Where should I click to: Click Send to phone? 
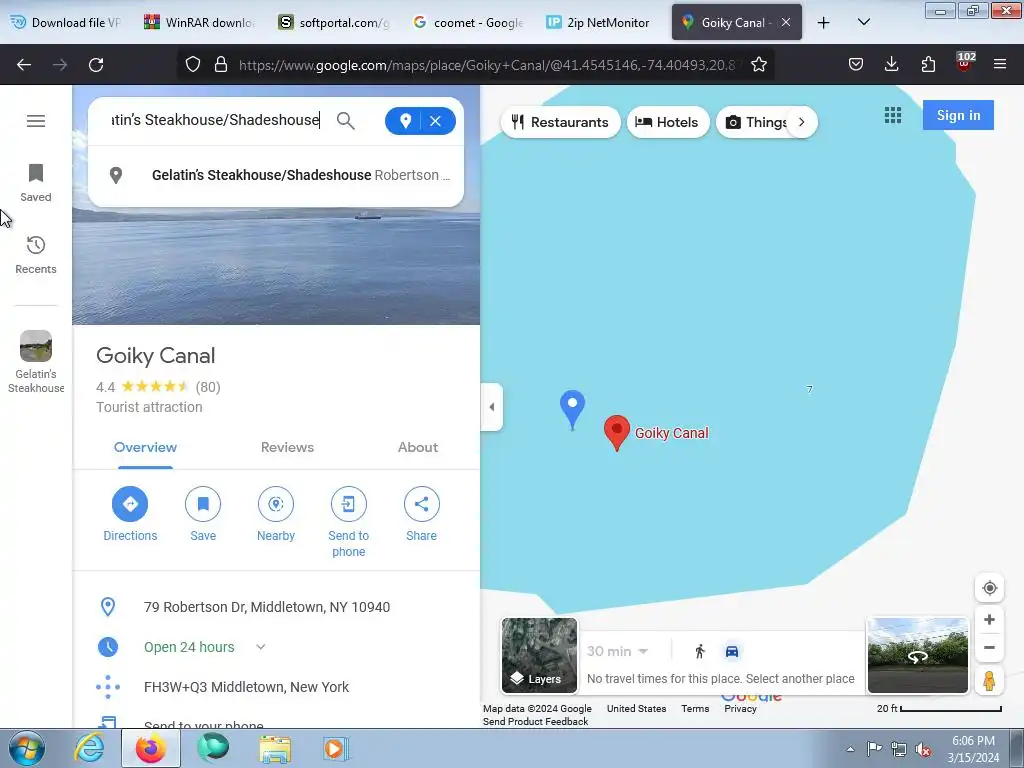[x=349, y=522]
